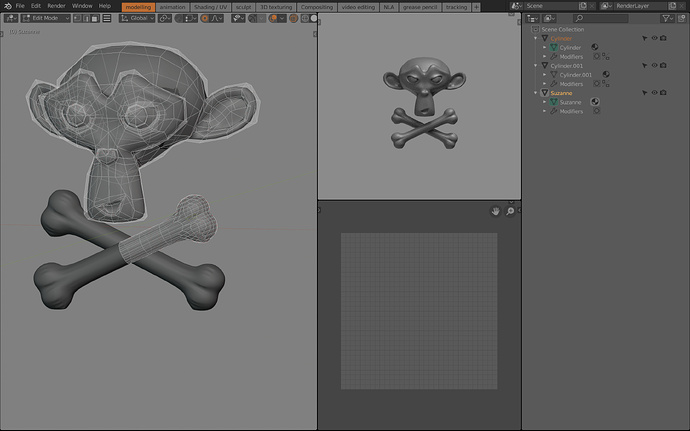Toggle X-ray view icon
This screenshot has height=431, width=690.
[293, 18]
